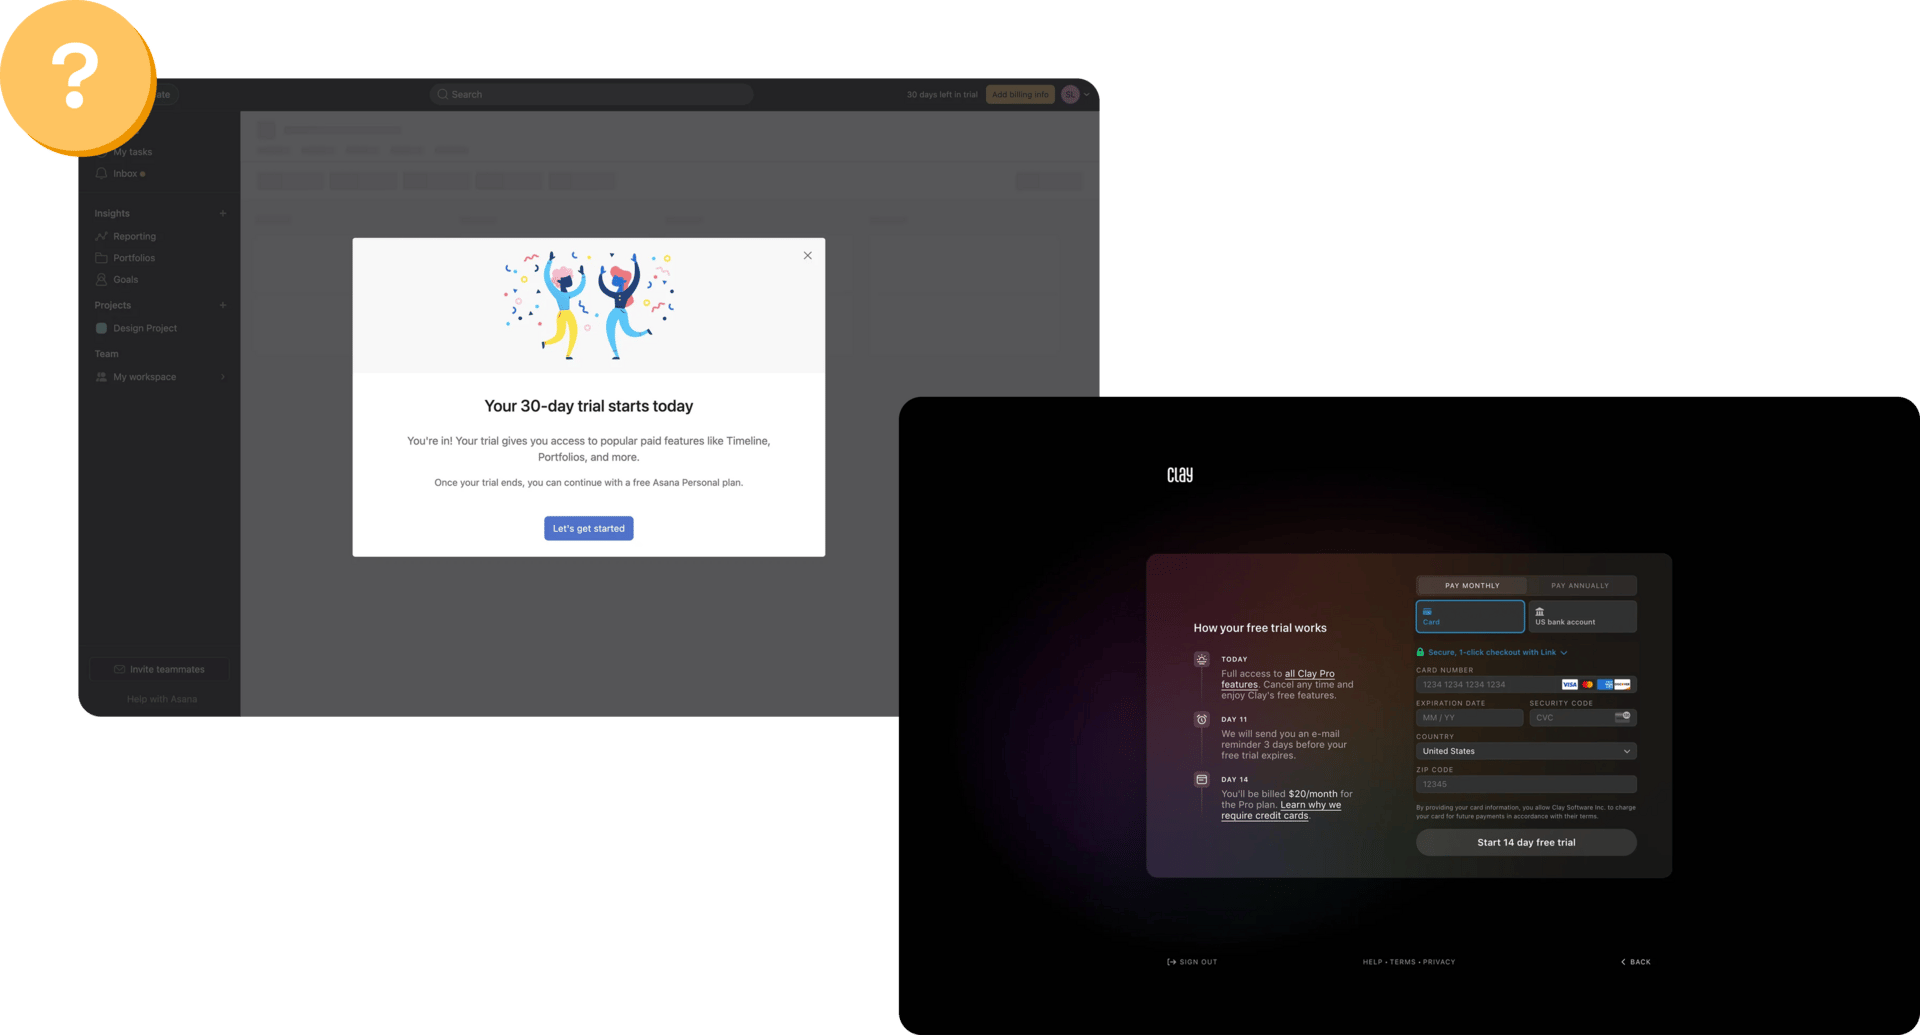This screenshot has height=1035, width=1920.
Task: Click the Goals person icon
Action: 101,280
